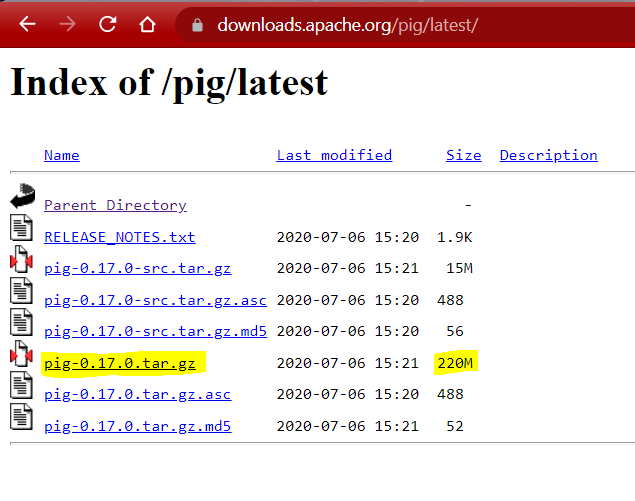This screenshot has height=501, width=635.
Task: Click the 15M size value
Action: pyautogui.click(x=460, y=268)
